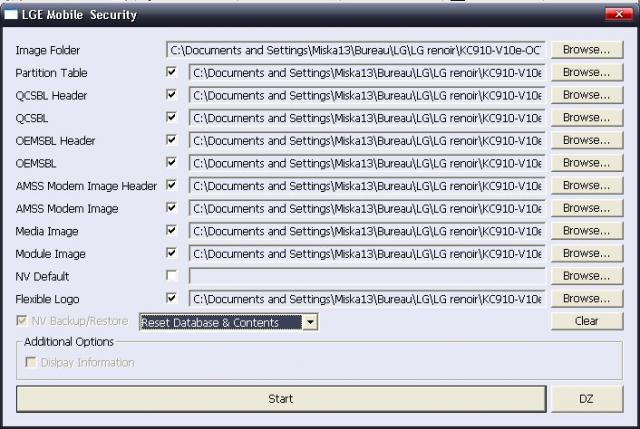
Task: Browse for the Partition Table file
Action: [587, 72]
